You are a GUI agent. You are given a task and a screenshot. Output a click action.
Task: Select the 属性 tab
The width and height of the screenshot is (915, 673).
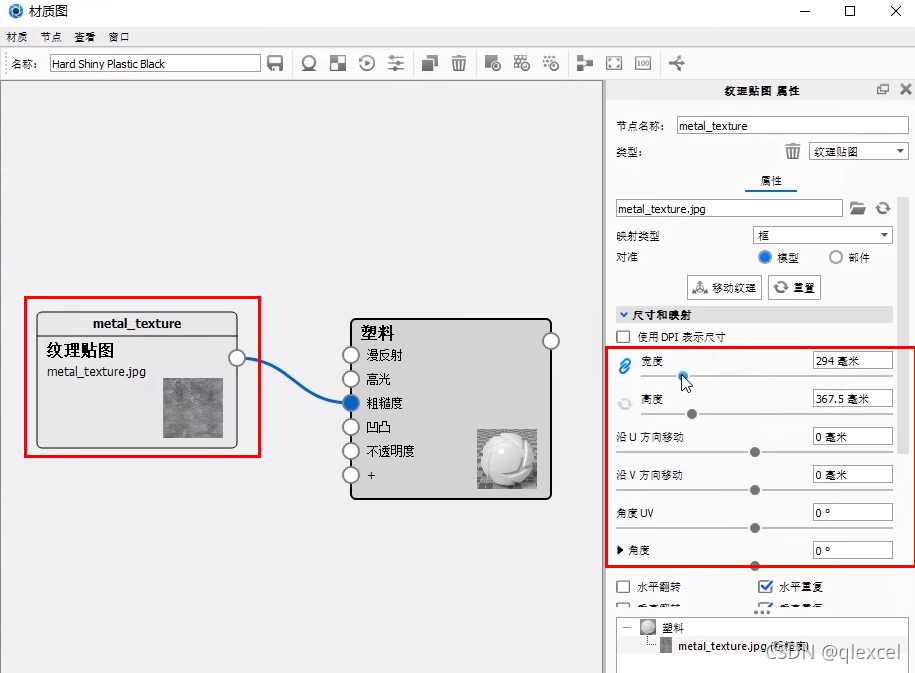[771, 181]
